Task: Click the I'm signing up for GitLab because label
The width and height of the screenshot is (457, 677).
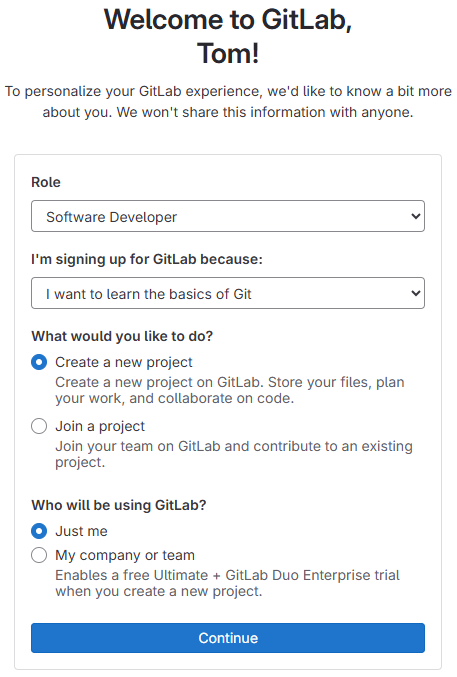Action: pos(147,259)
